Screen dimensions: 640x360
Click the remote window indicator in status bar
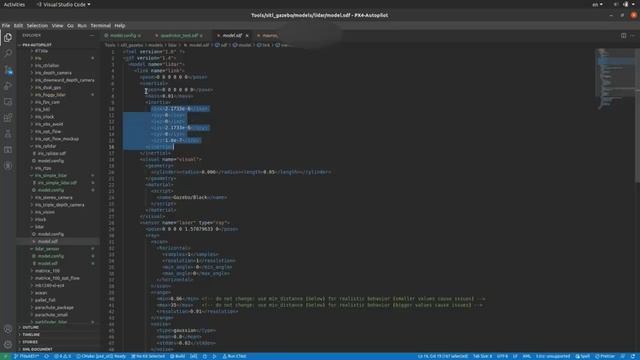(x=5, y=356)
